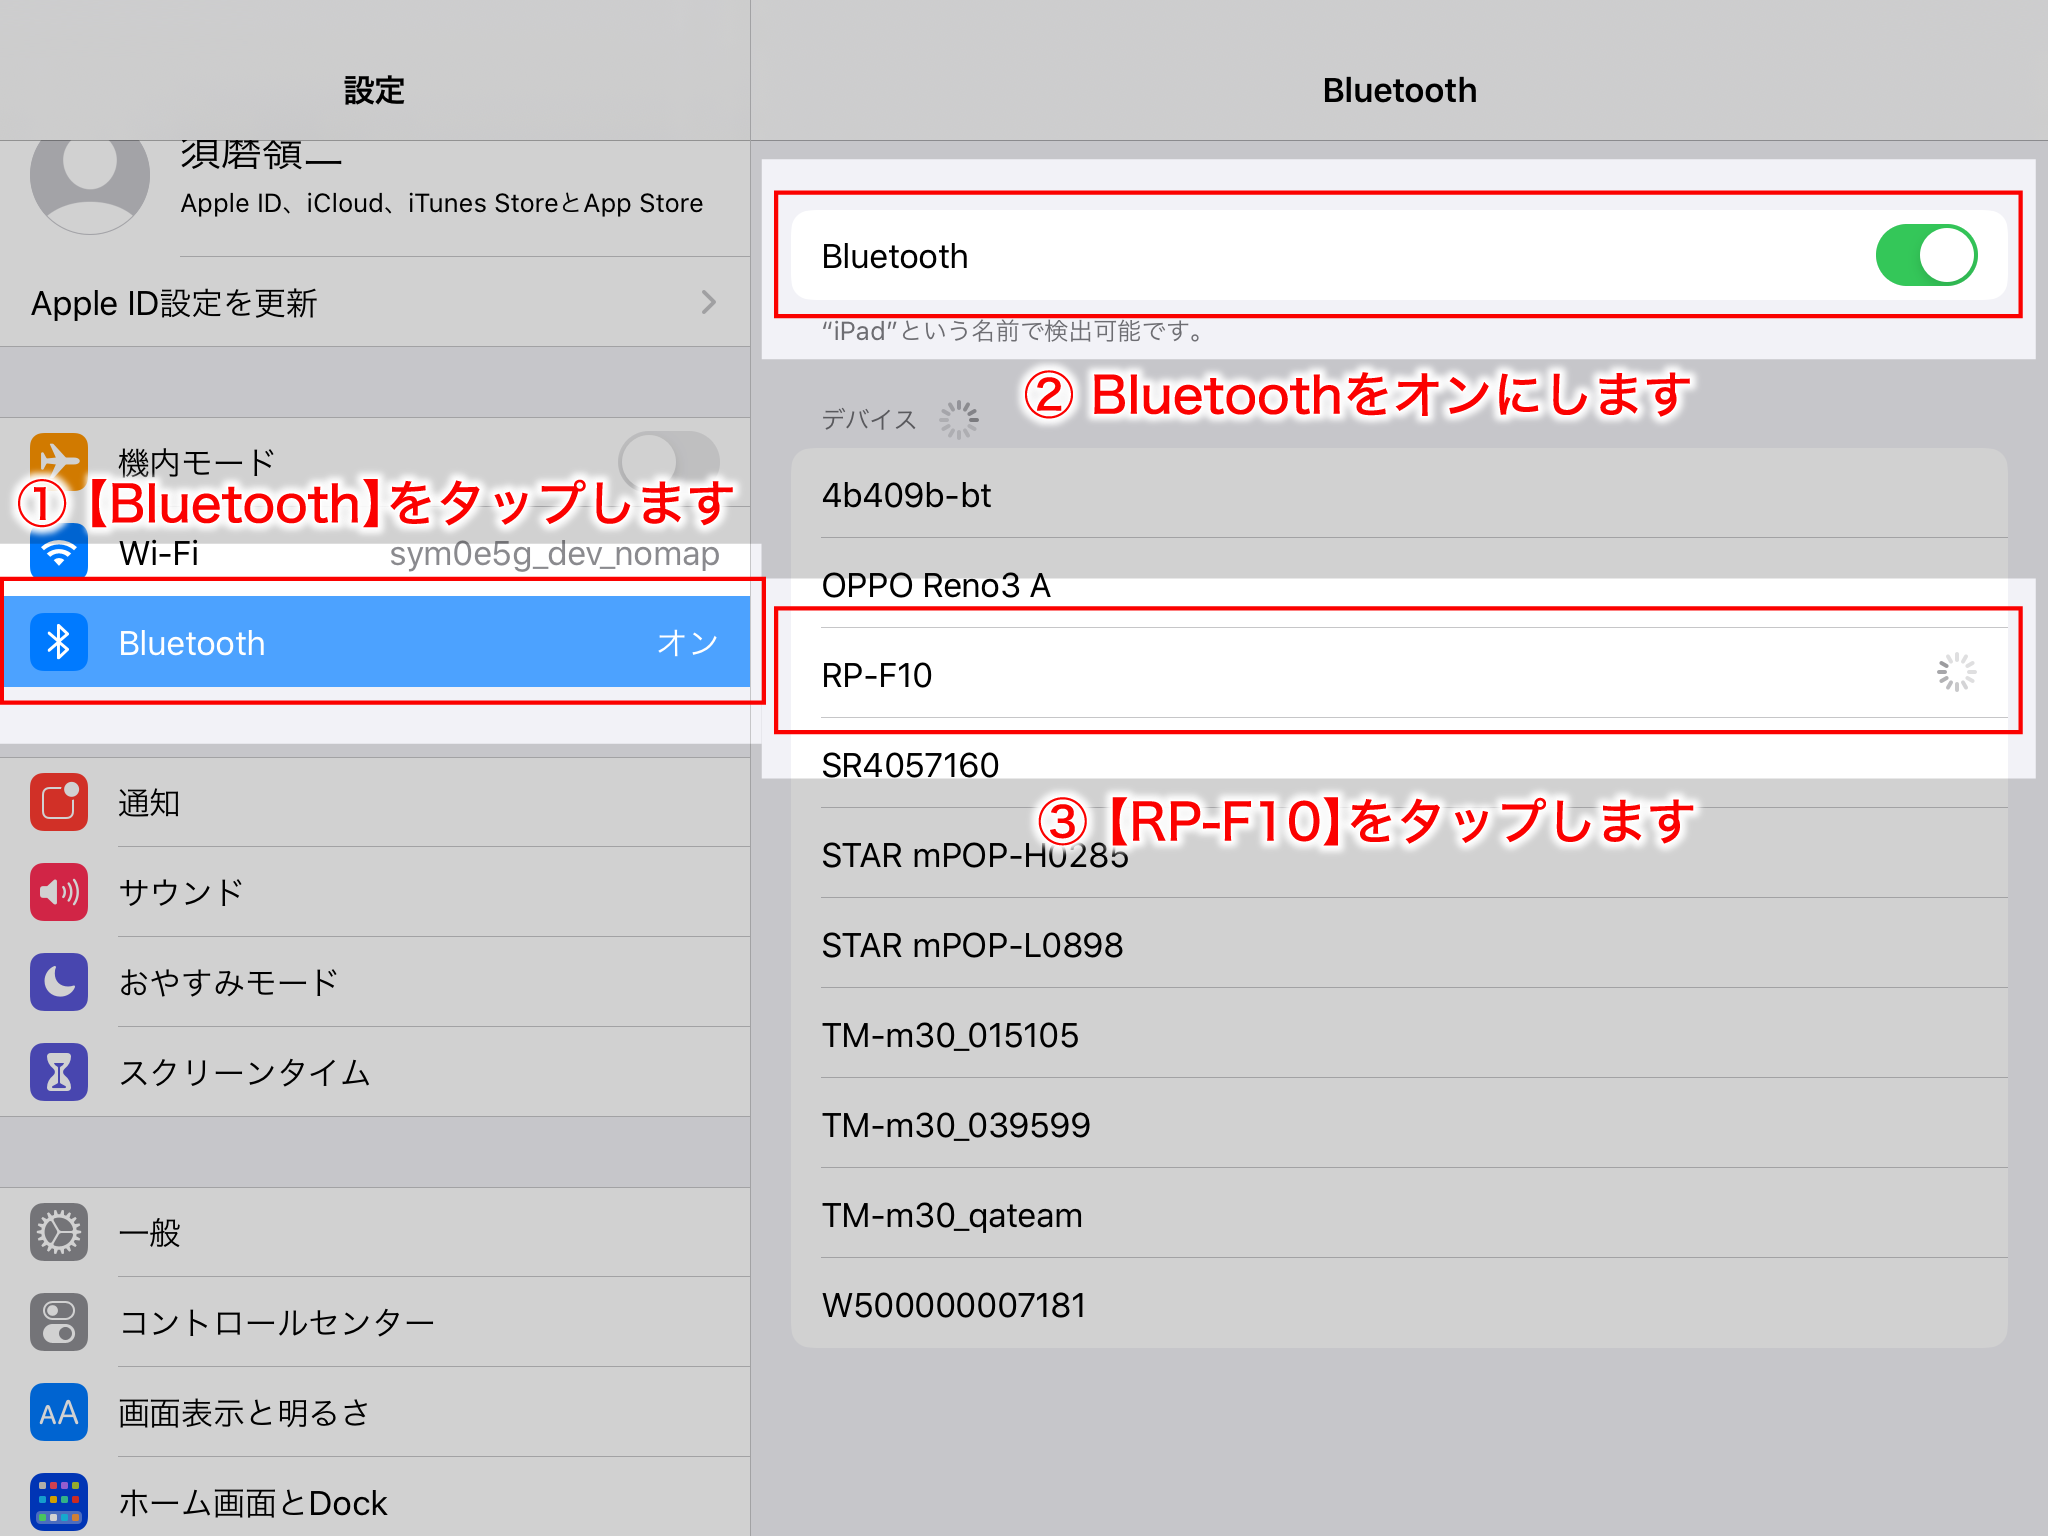
Task: Tap the orange airplane mode icon
Action: coord(59,460)
